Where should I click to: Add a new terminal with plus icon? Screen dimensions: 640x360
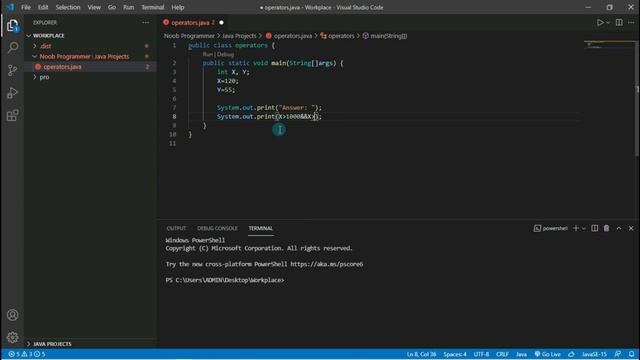click(576, 228)
